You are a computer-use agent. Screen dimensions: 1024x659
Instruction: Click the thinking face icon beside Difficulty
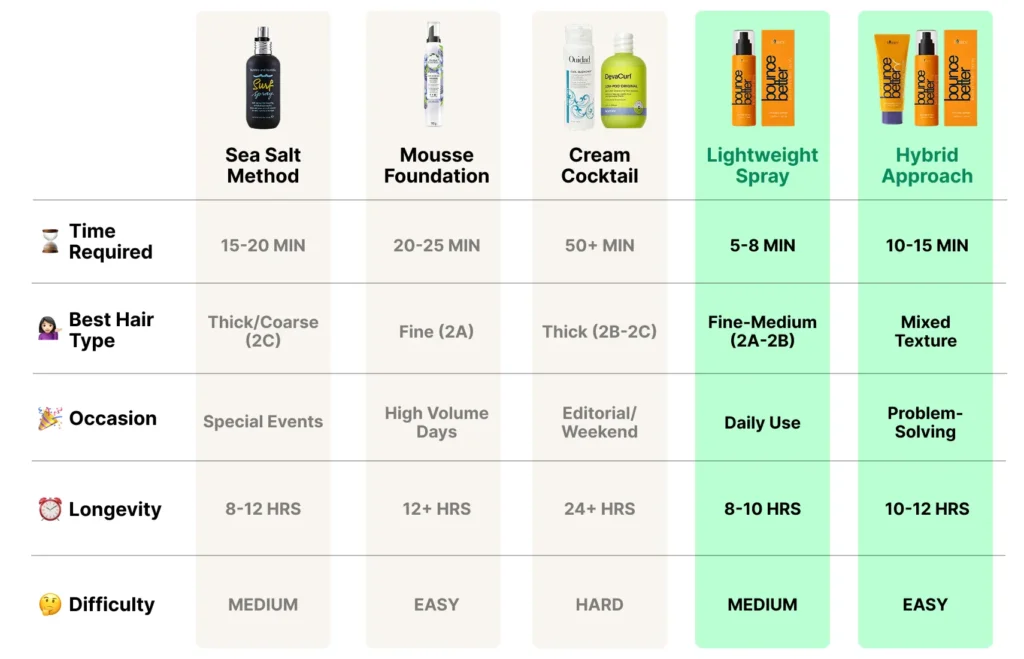(x=50, y=604)
